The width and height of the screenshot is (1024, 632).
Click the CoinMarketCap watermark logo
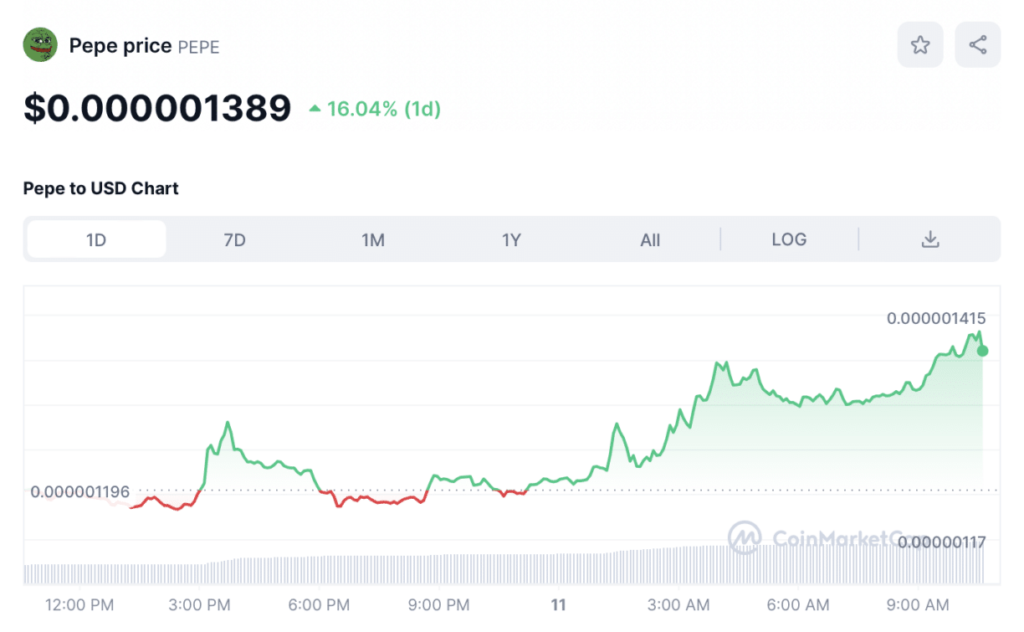(x=744, y=538)
